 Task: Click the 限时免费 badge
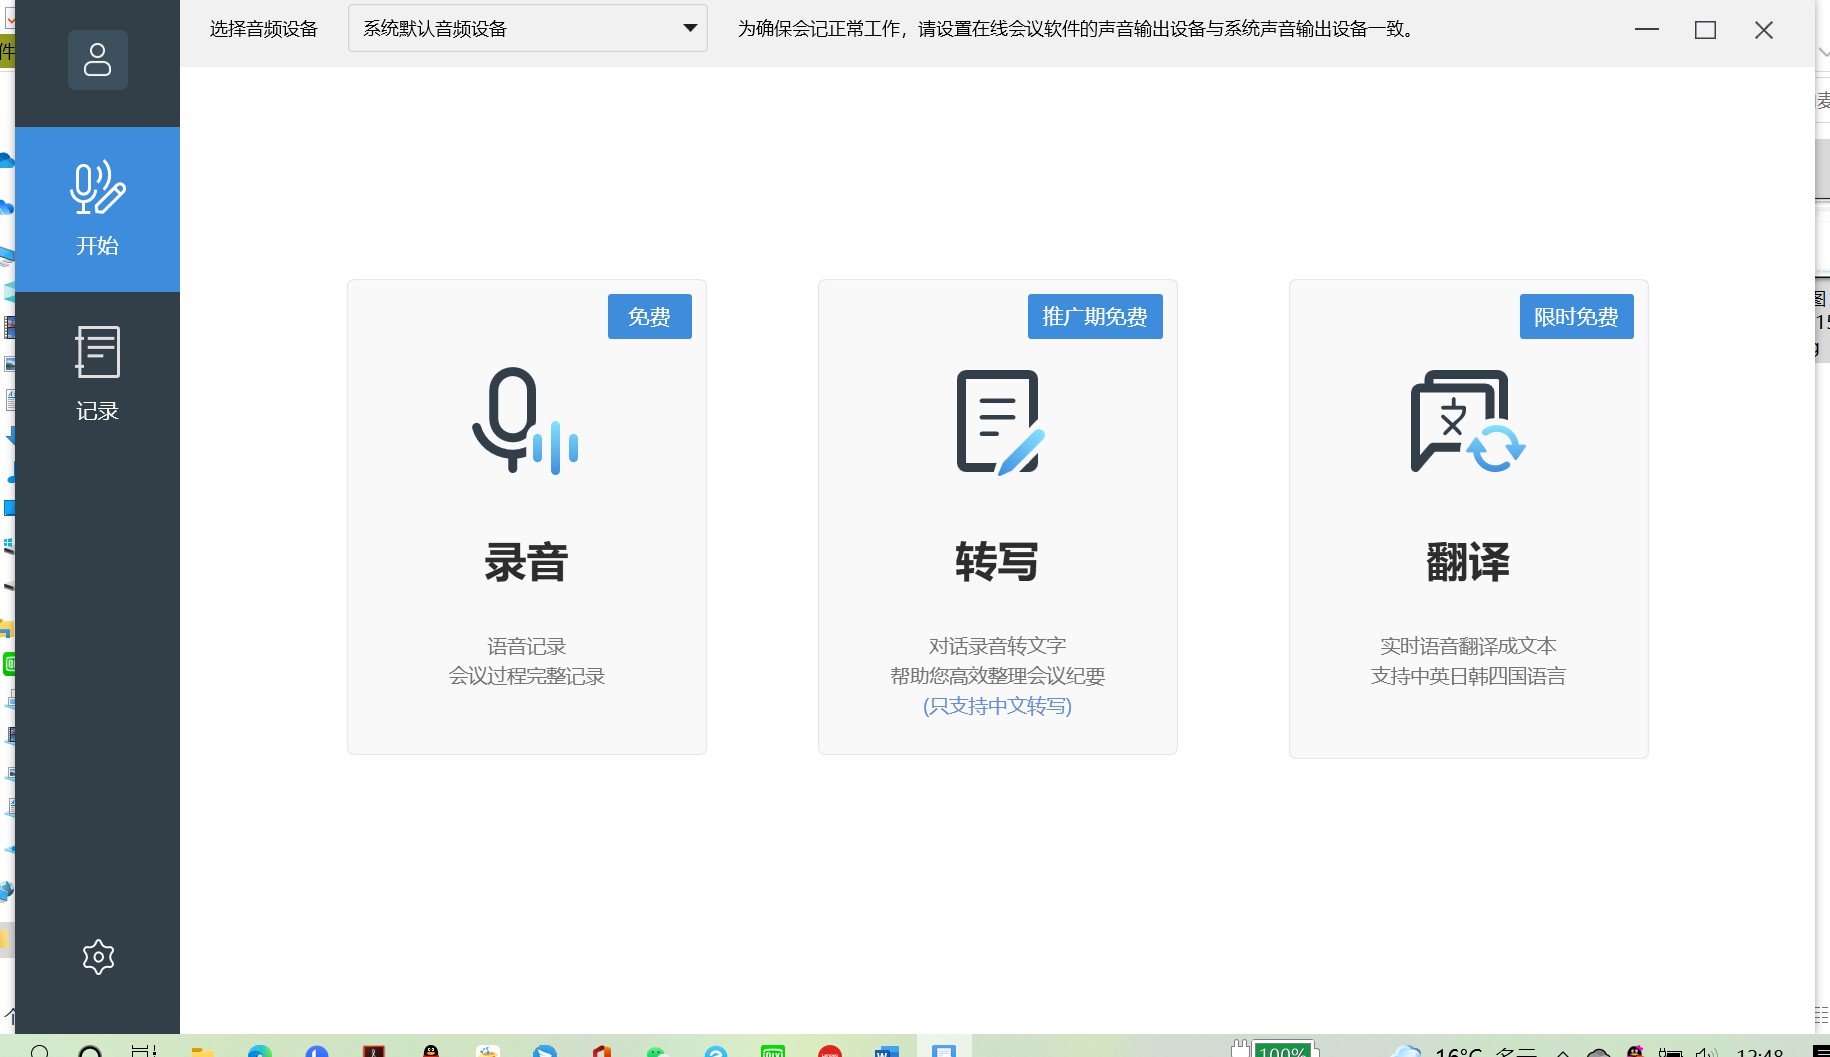point(1577,317)
